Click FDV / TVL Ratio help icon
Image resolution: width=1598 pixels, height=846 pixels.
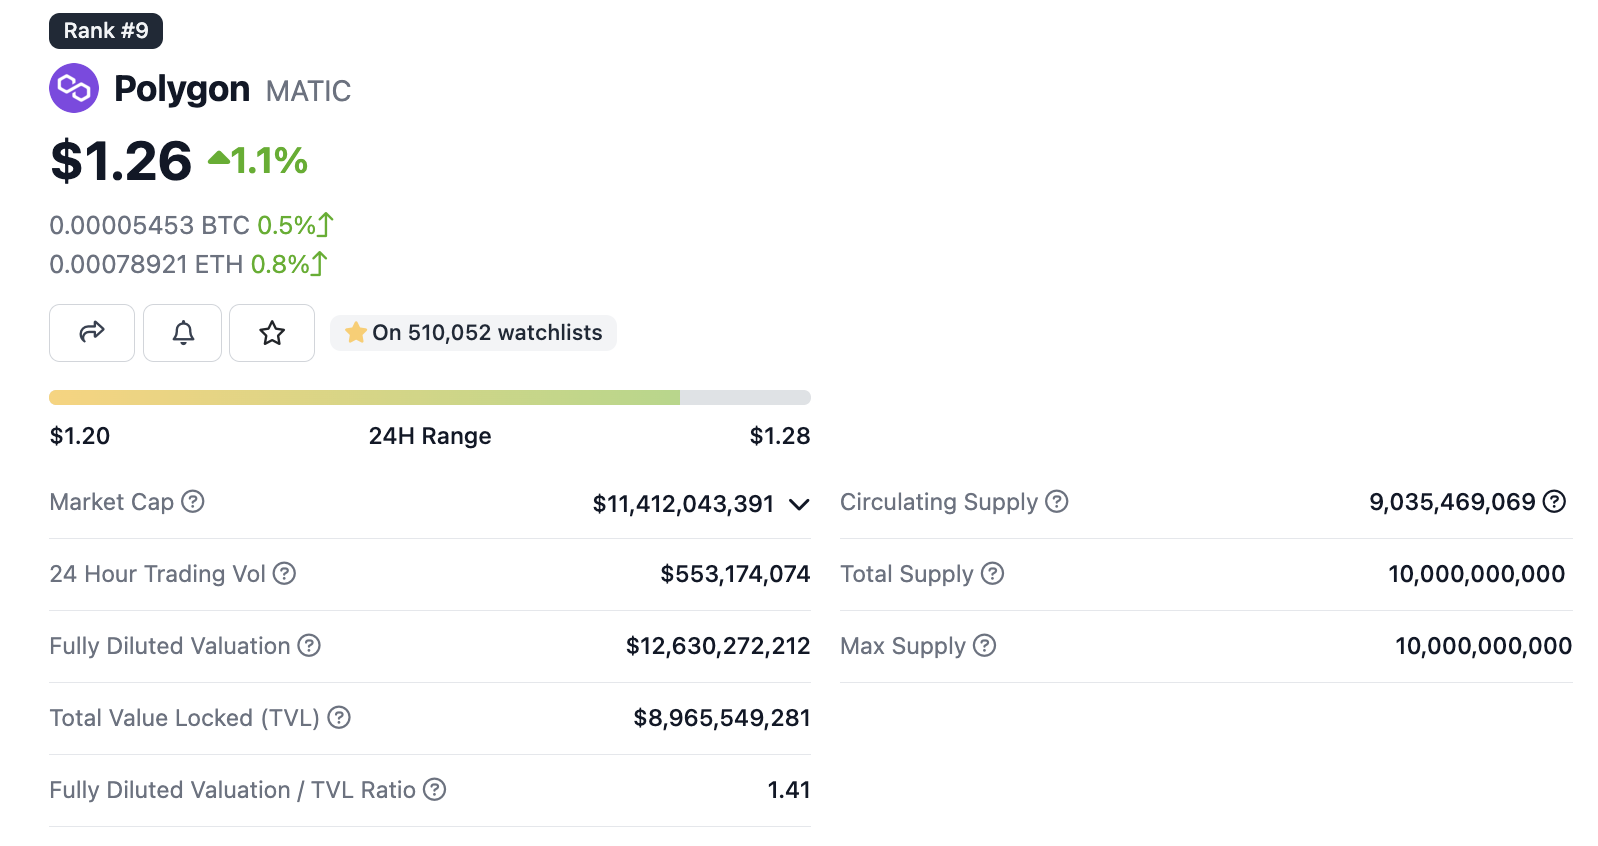(x=435, y=790)
